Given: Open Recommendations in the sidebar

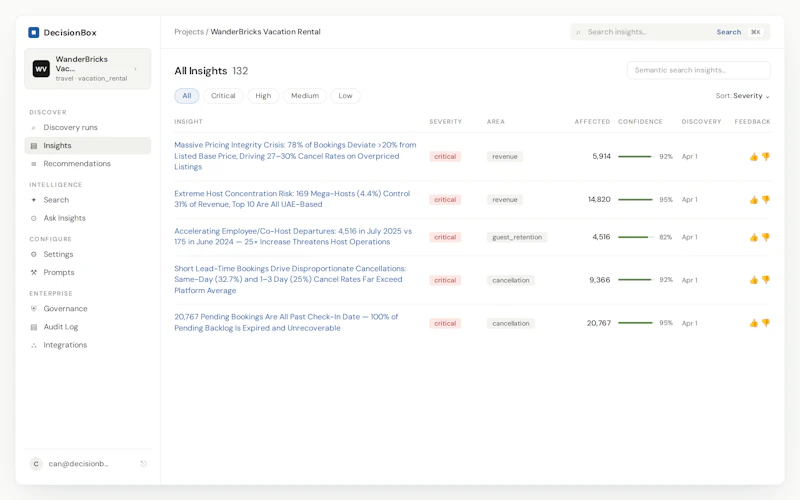Looking at the screenshot, I should click(88, 164).
